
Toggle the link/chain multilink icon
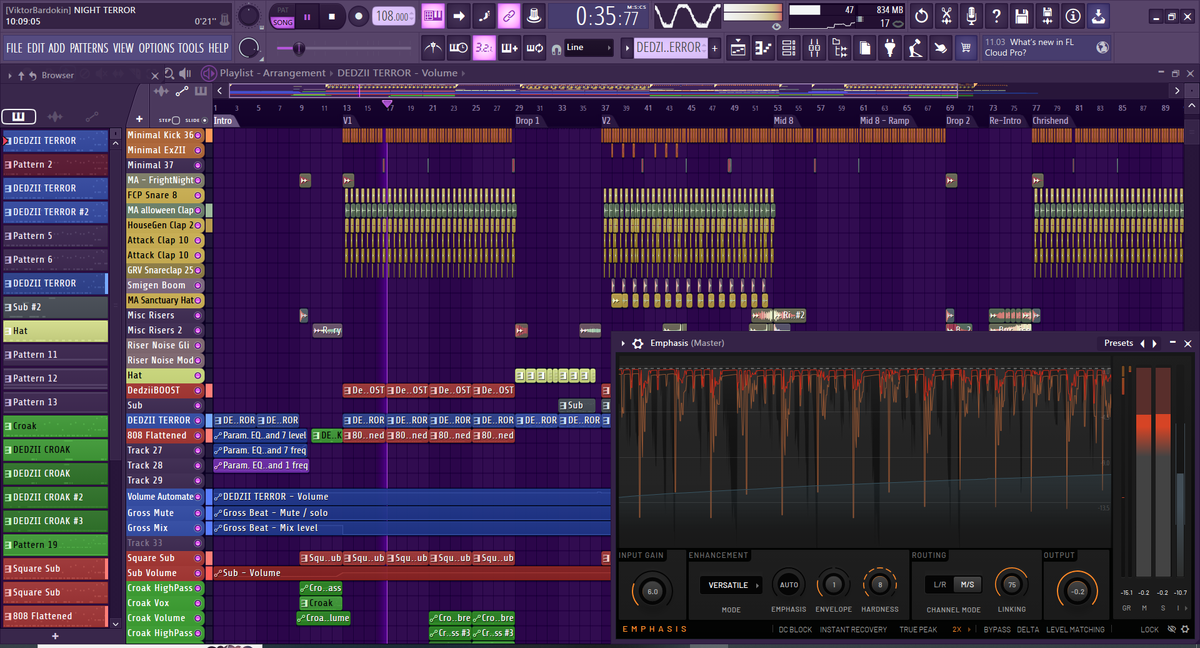pyautogui.click(x=508, y=16)
